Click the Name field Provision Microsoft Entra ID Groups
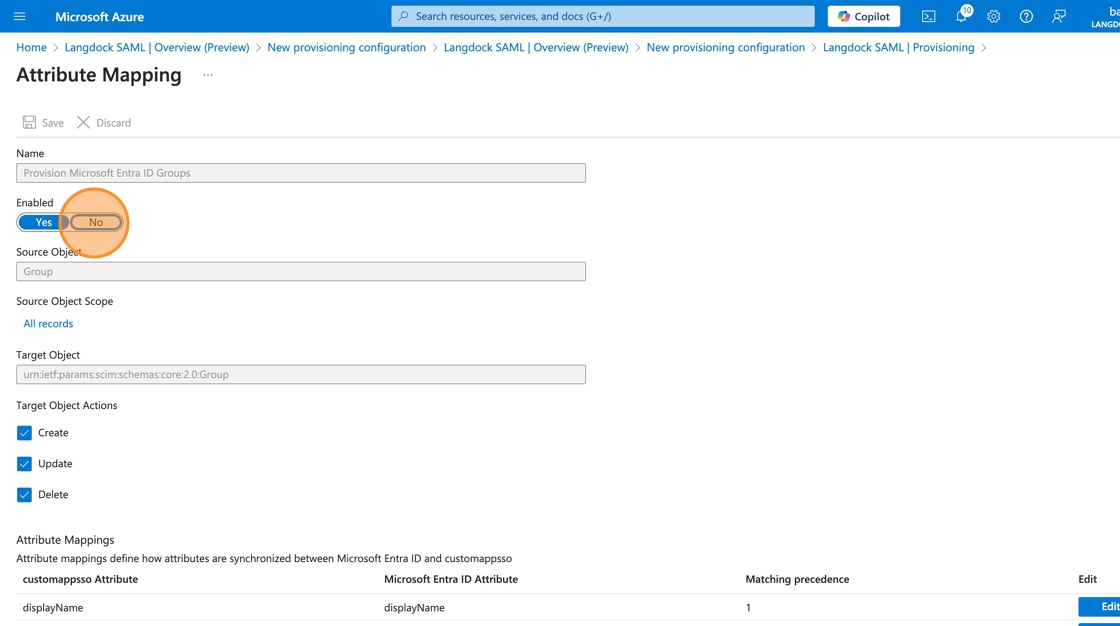 click(x=301, y=173)
